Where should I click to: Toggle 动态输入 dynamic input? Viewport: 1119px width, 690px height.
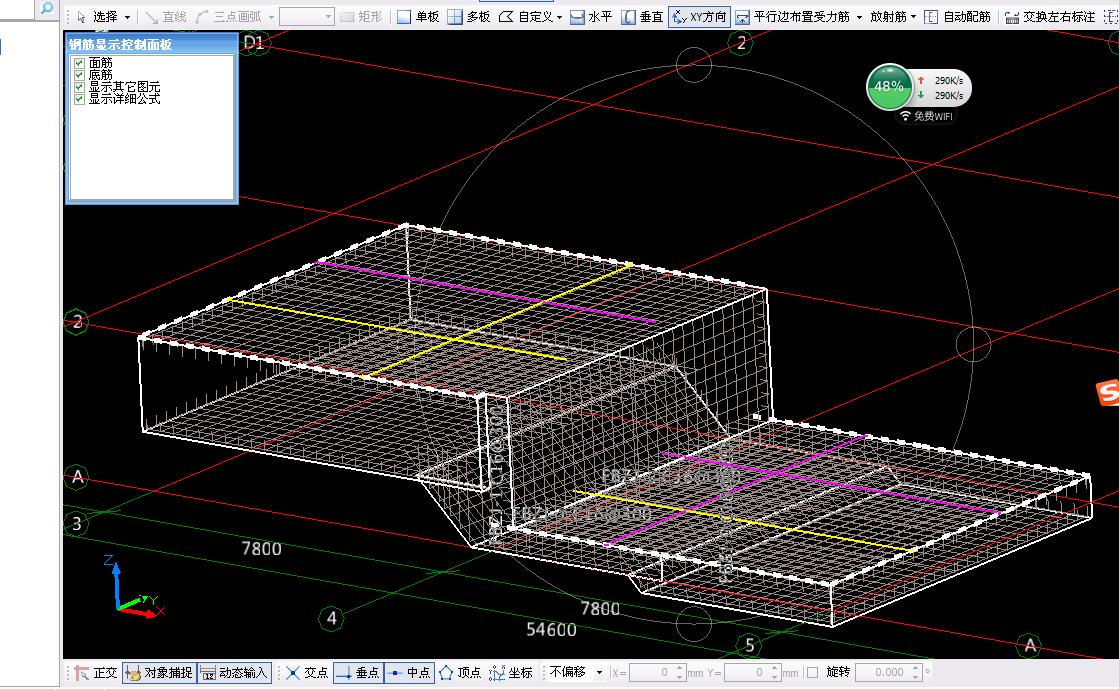pos(234,672)
